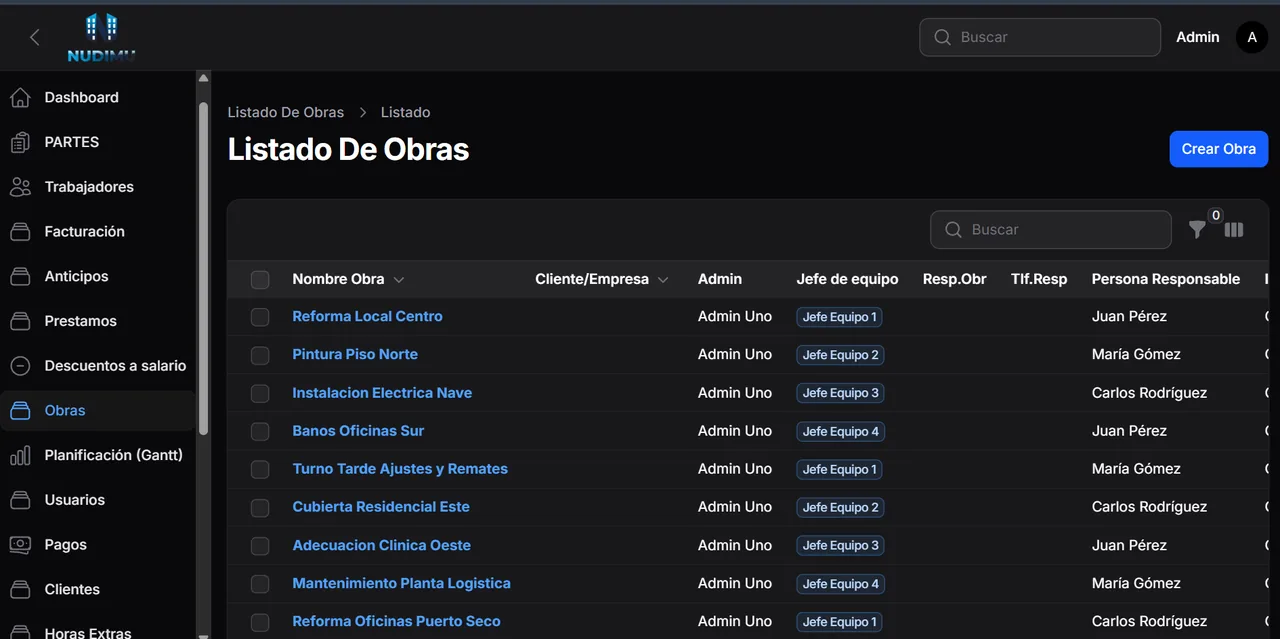The height and width of the screenshot is (639, 1280).
Task: Sort by Nombre Obra column chevron
Action: click(399, 280)
